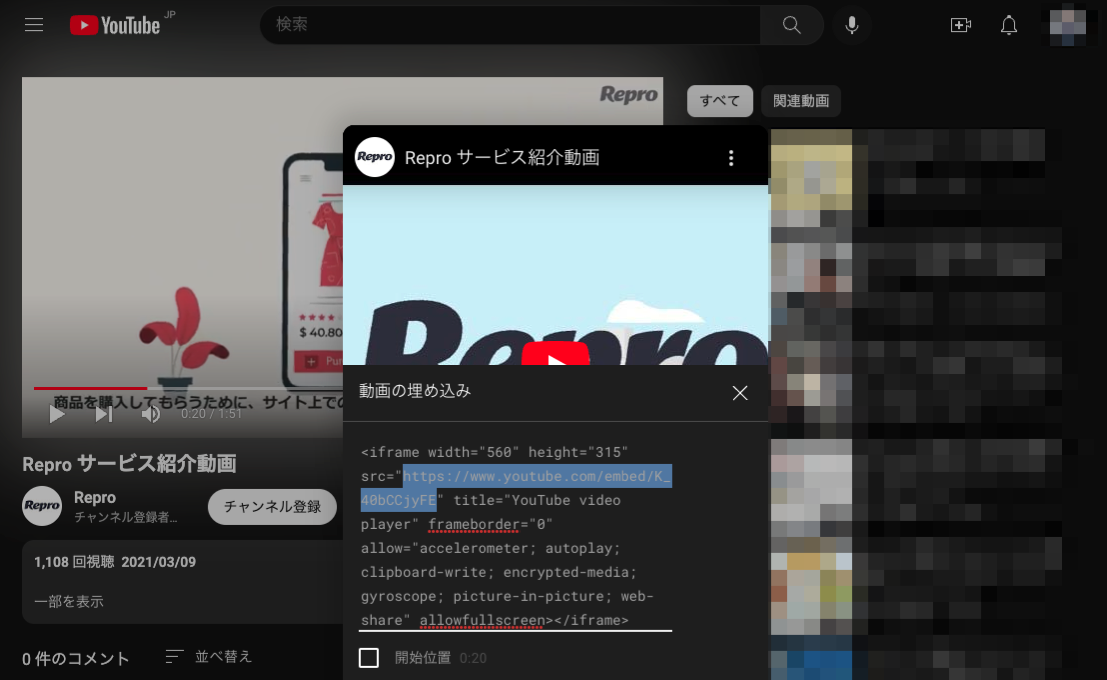Select the 関連動画 filter chip

coord(801,101)
